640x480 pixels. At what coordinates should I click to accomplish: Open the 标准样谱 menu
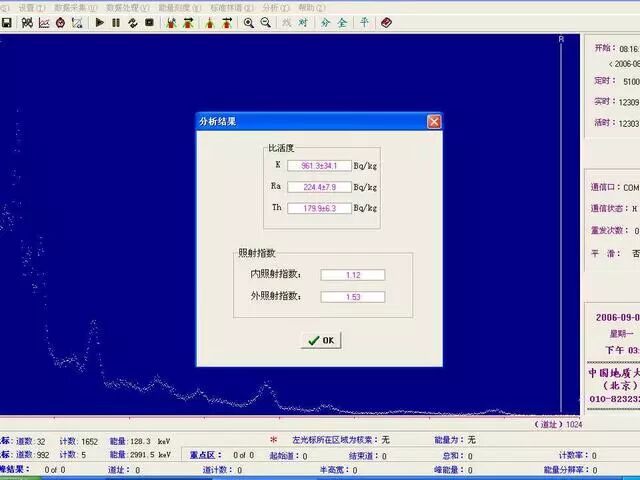click(x=232, y=8)
